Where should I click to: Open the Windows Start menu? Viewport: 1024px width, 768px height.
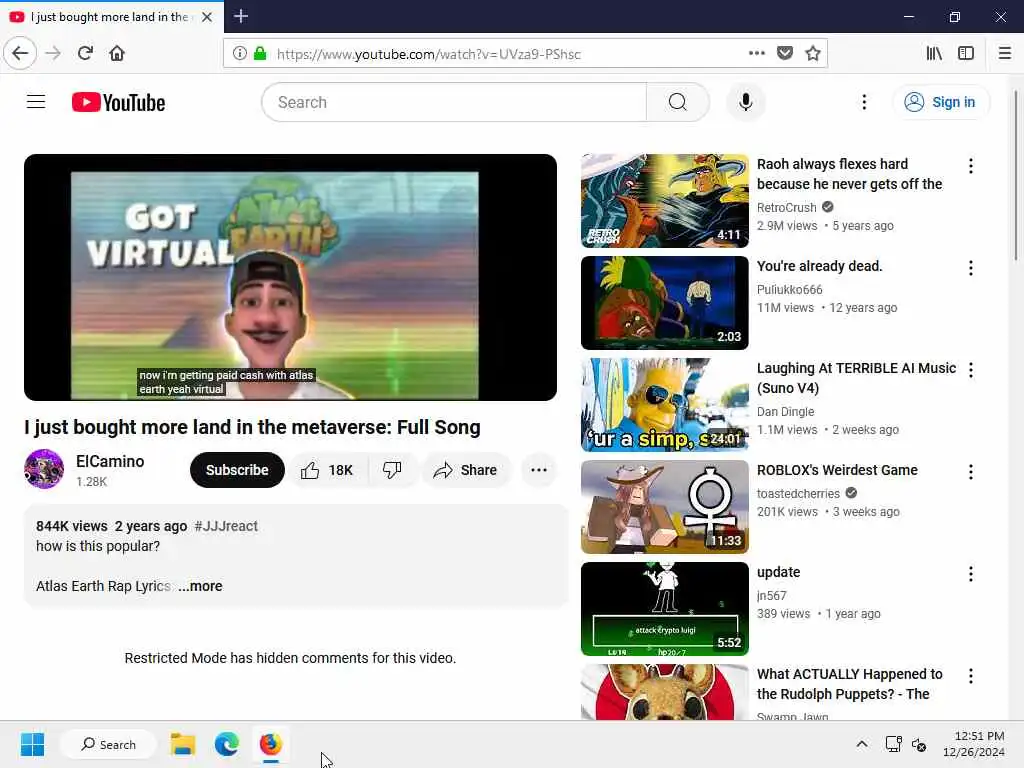[x=32, y=744]
